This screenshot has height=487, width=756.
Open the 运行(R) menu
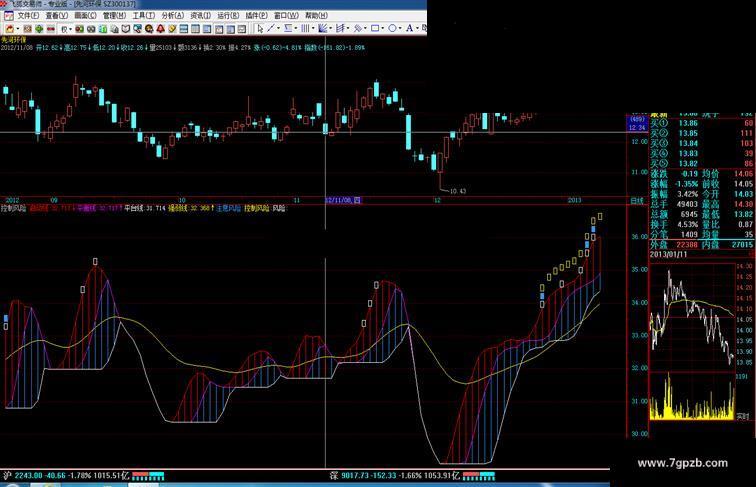tap(228, 15)
